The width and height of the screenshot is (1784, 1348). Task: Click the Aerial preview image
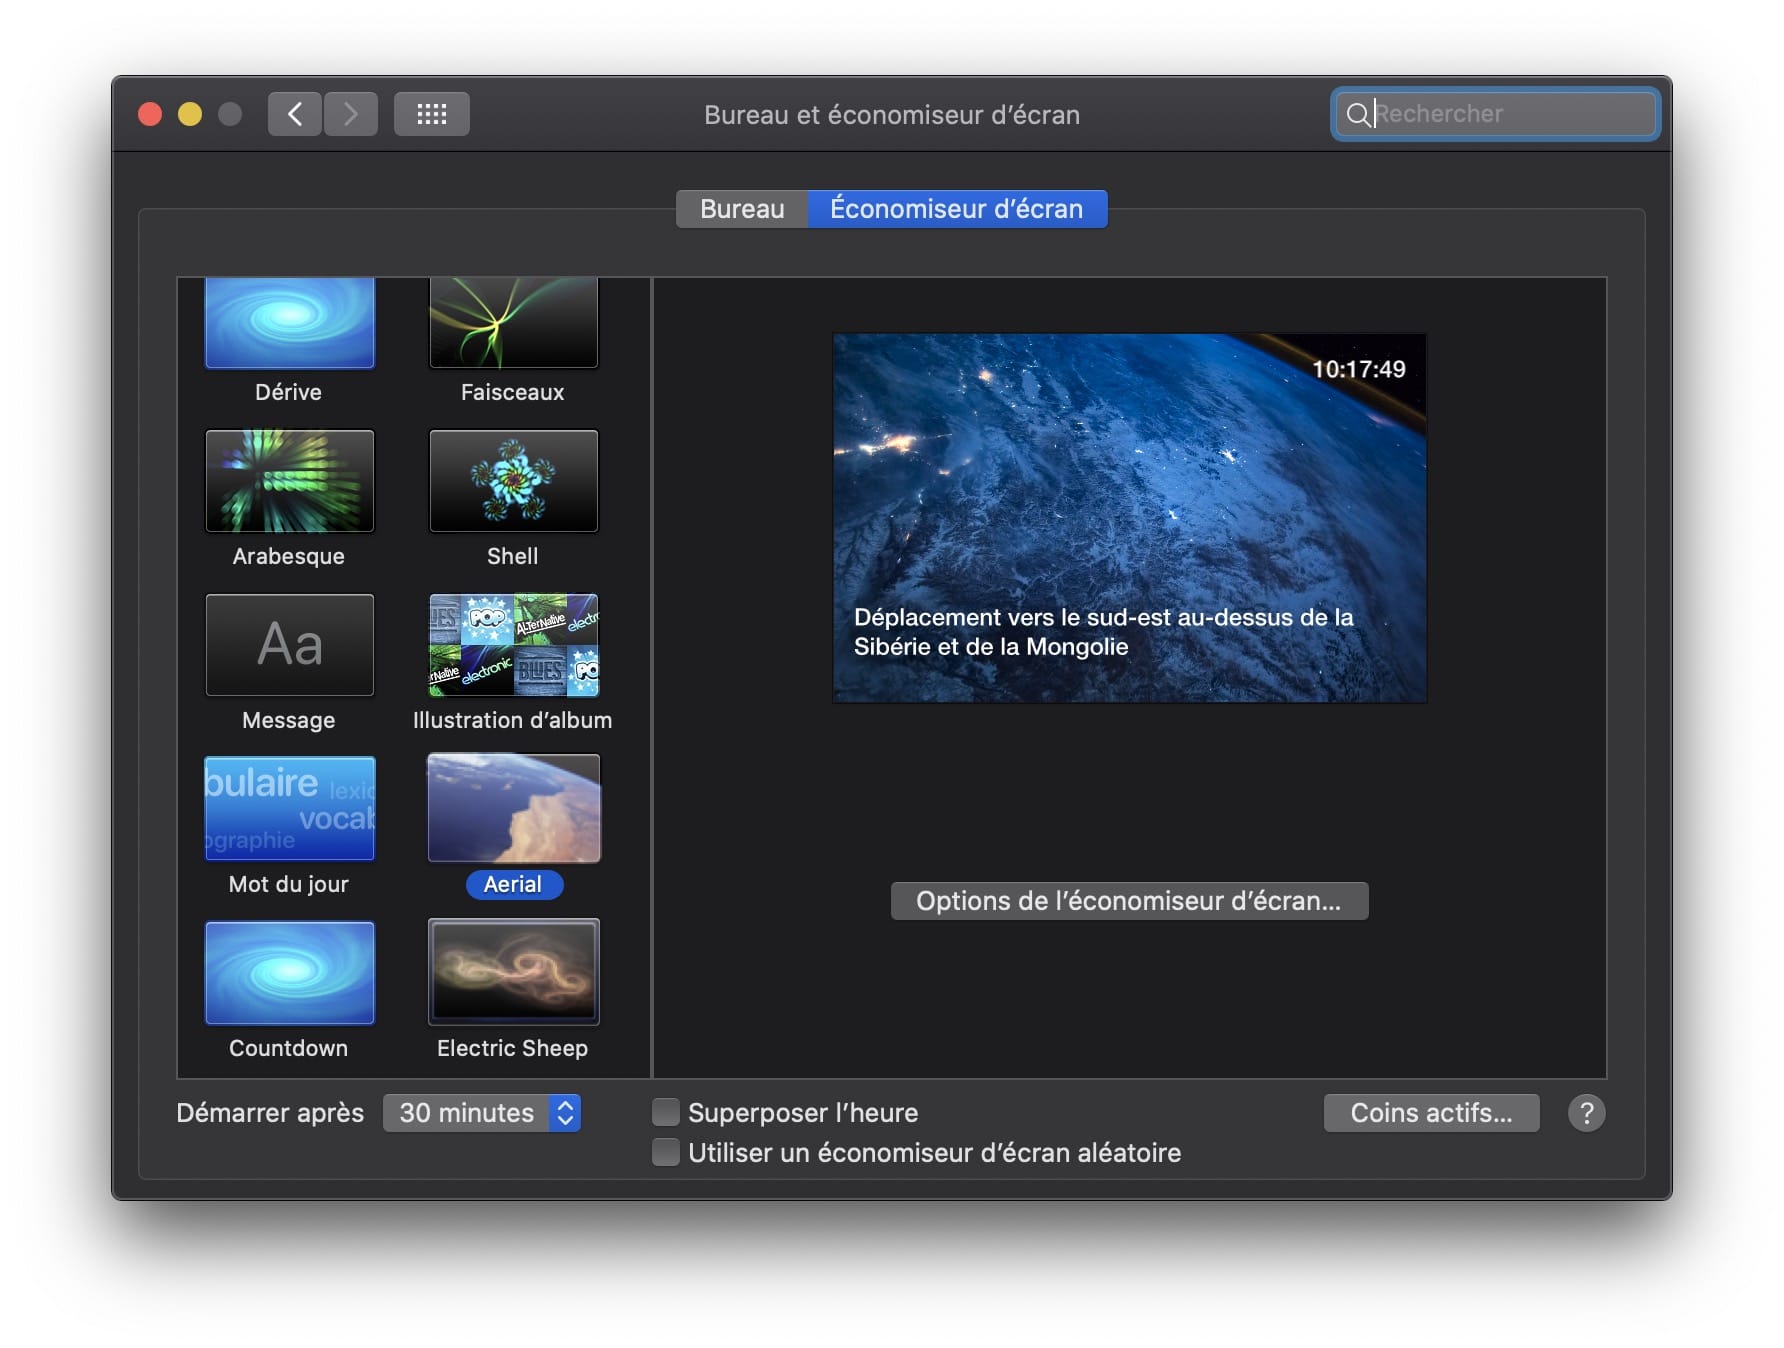tap(1130, 518)
